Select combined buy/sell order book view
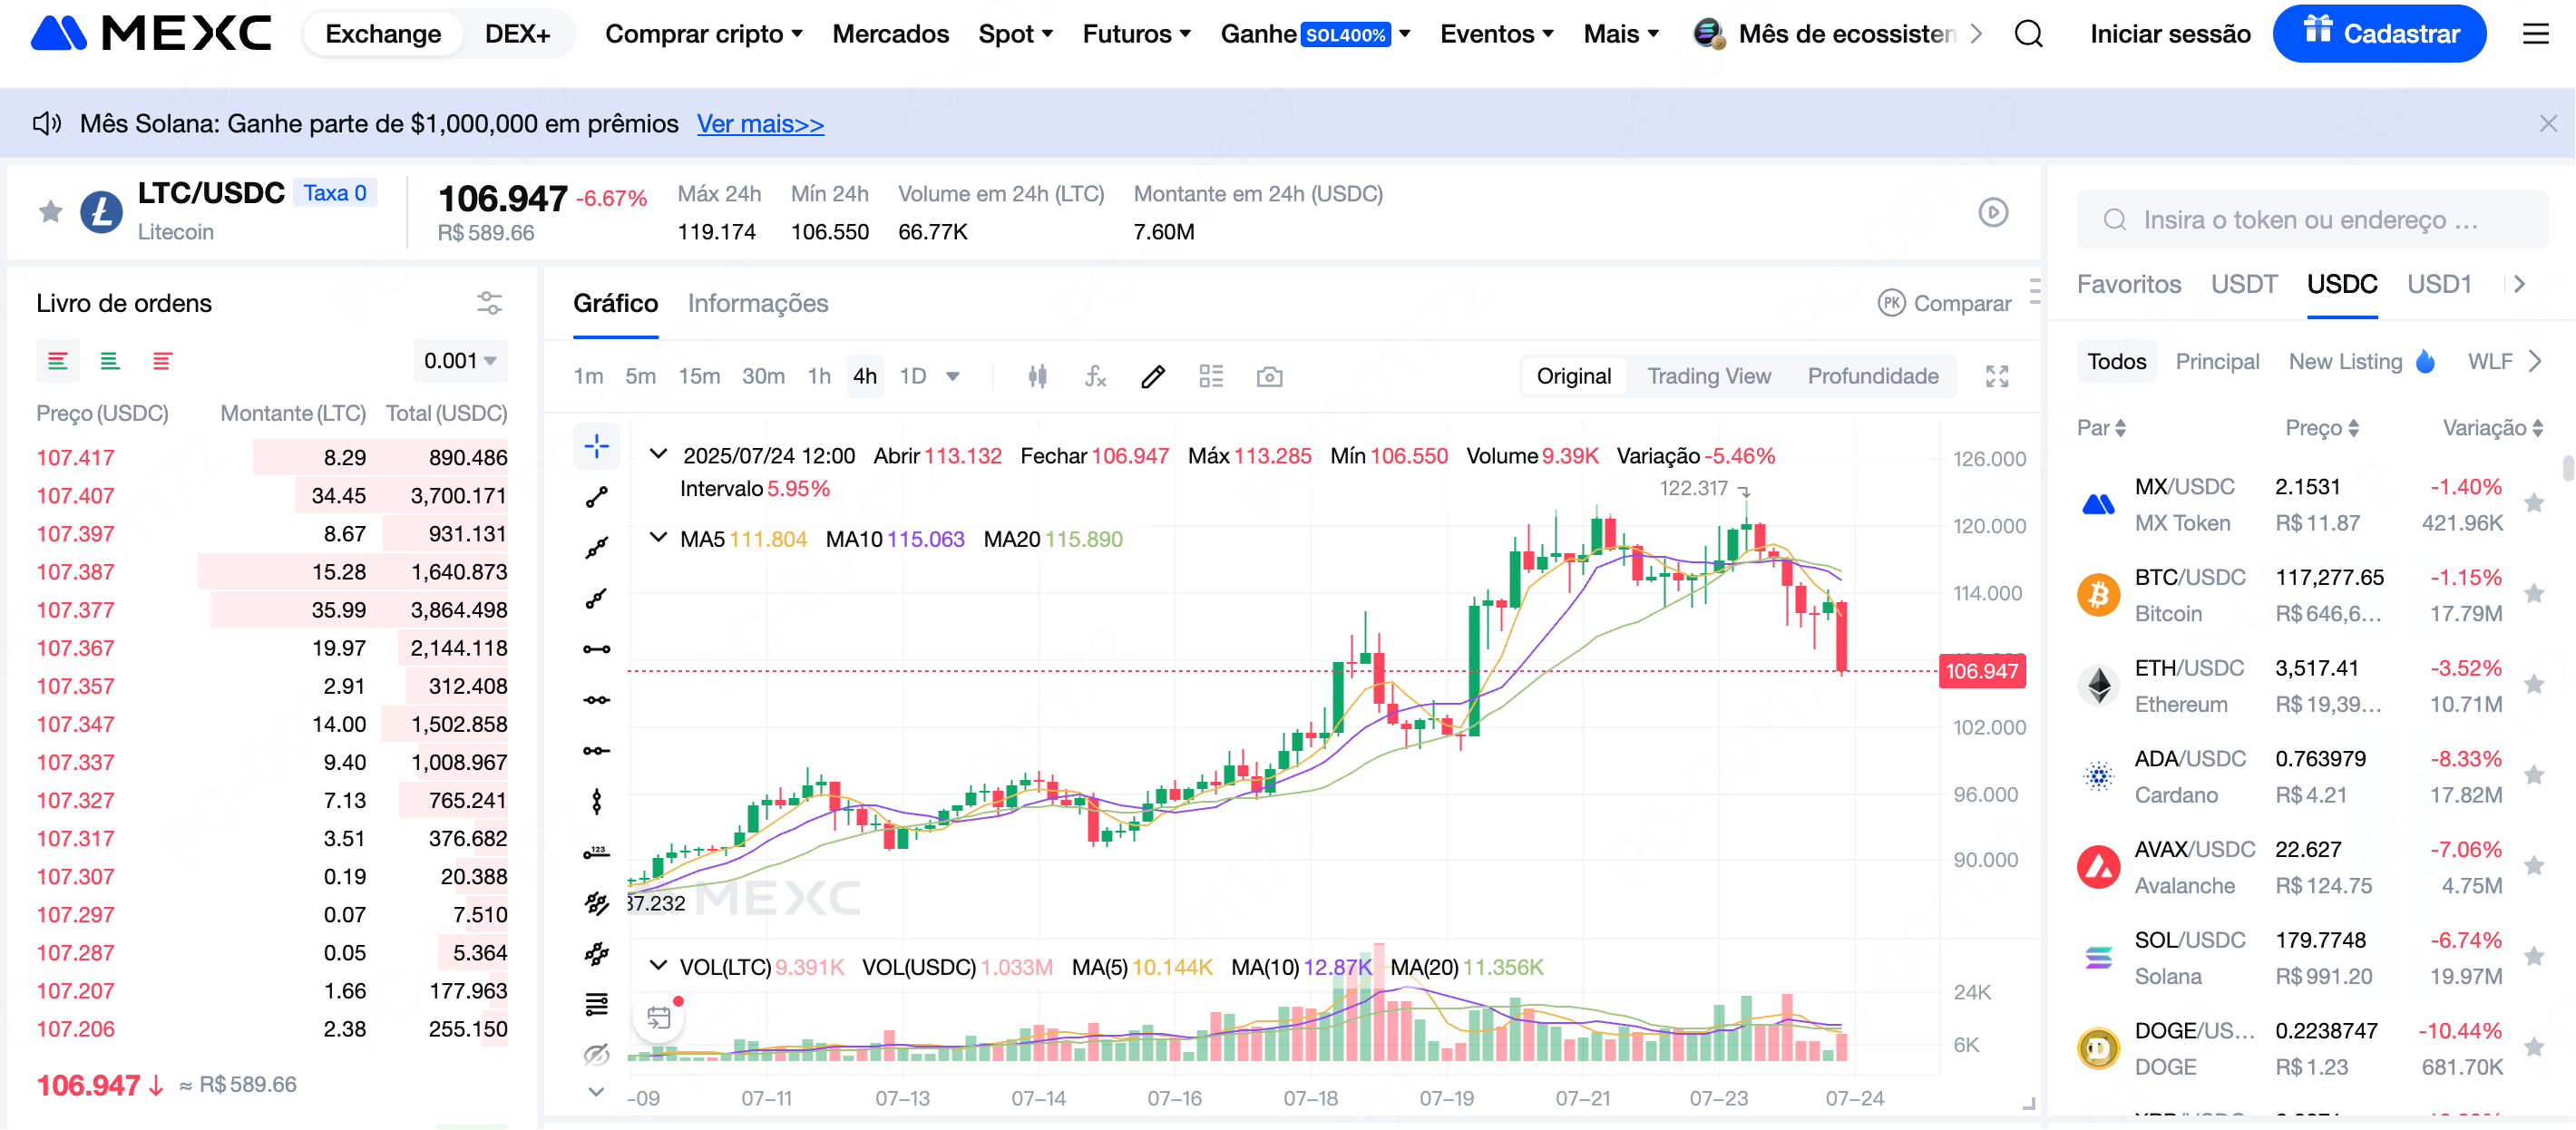The width and height of the screenshot is (2576, 1130). pyautogui.click(x=58, y=361)
